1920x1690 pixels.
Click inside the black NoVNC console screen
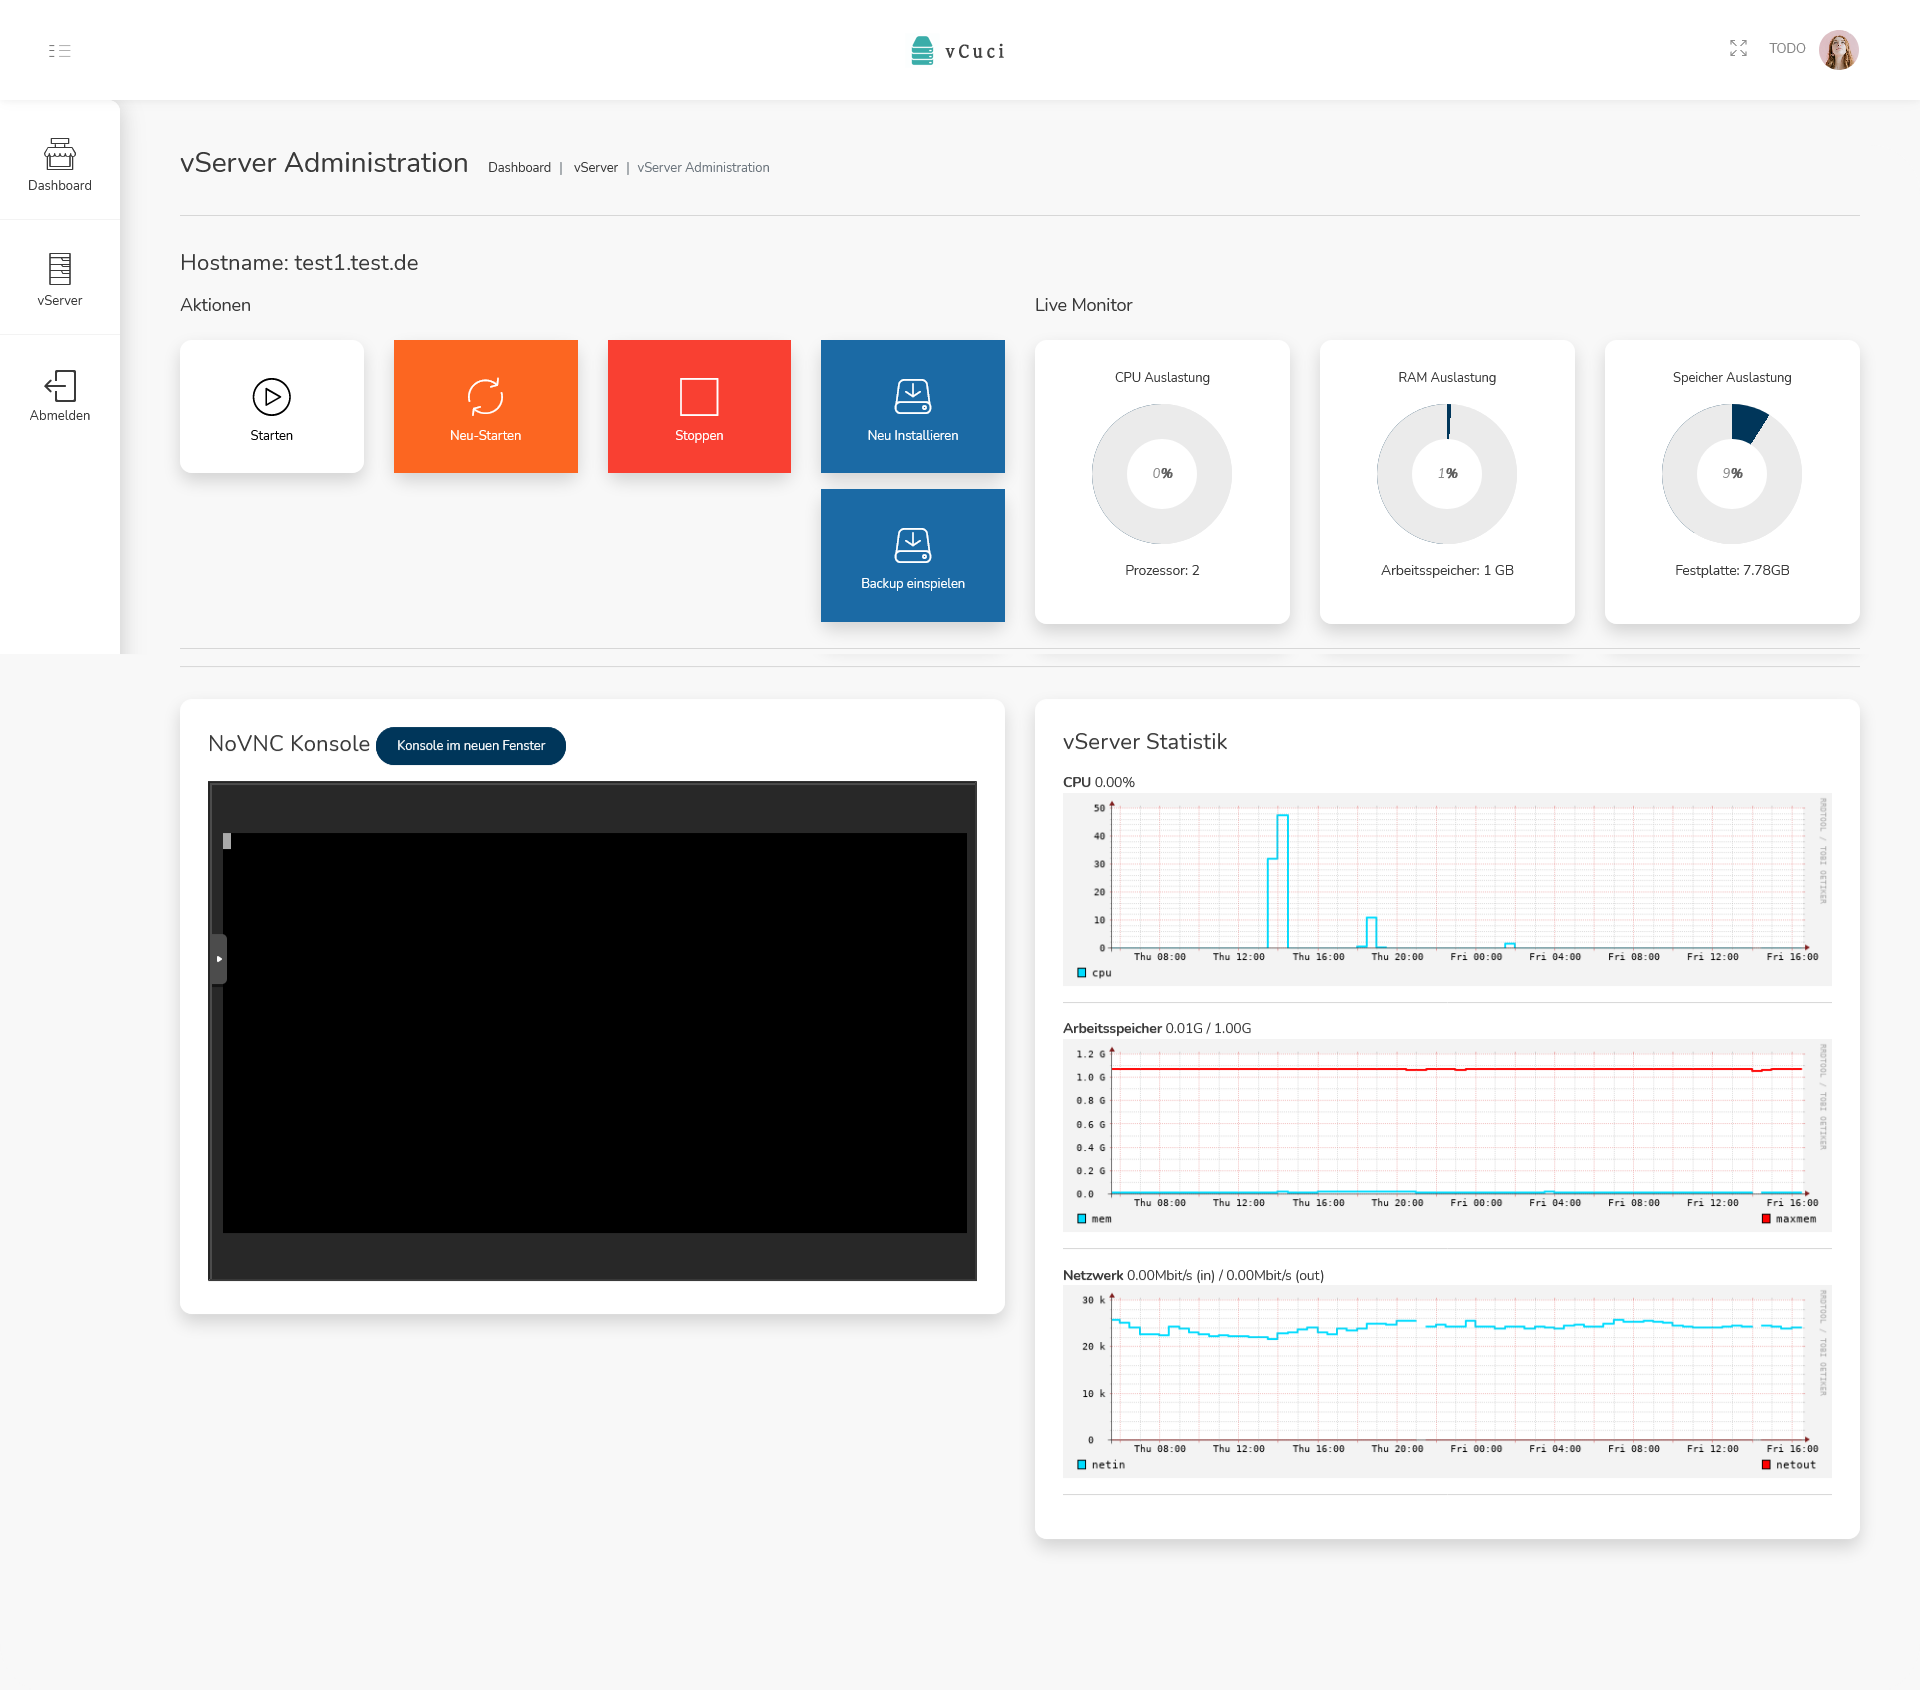pos(594,1032)
